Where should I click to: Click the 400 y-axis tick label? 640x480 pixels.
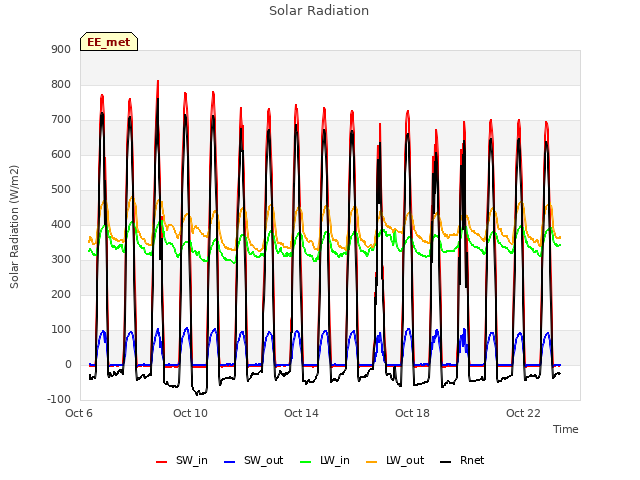pyautogui.click(x=61, y=225)
